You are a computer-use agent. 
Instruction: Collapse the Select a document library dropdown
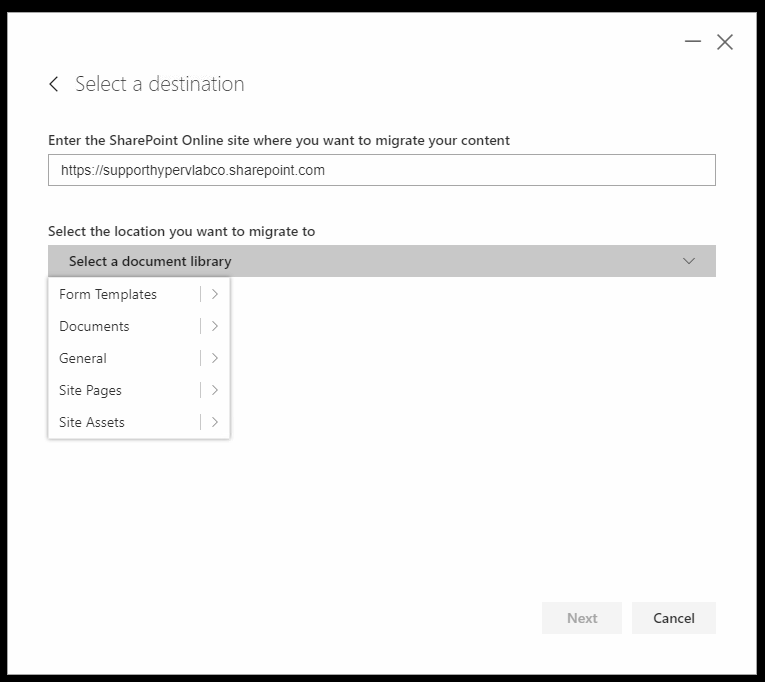(382, 261)
